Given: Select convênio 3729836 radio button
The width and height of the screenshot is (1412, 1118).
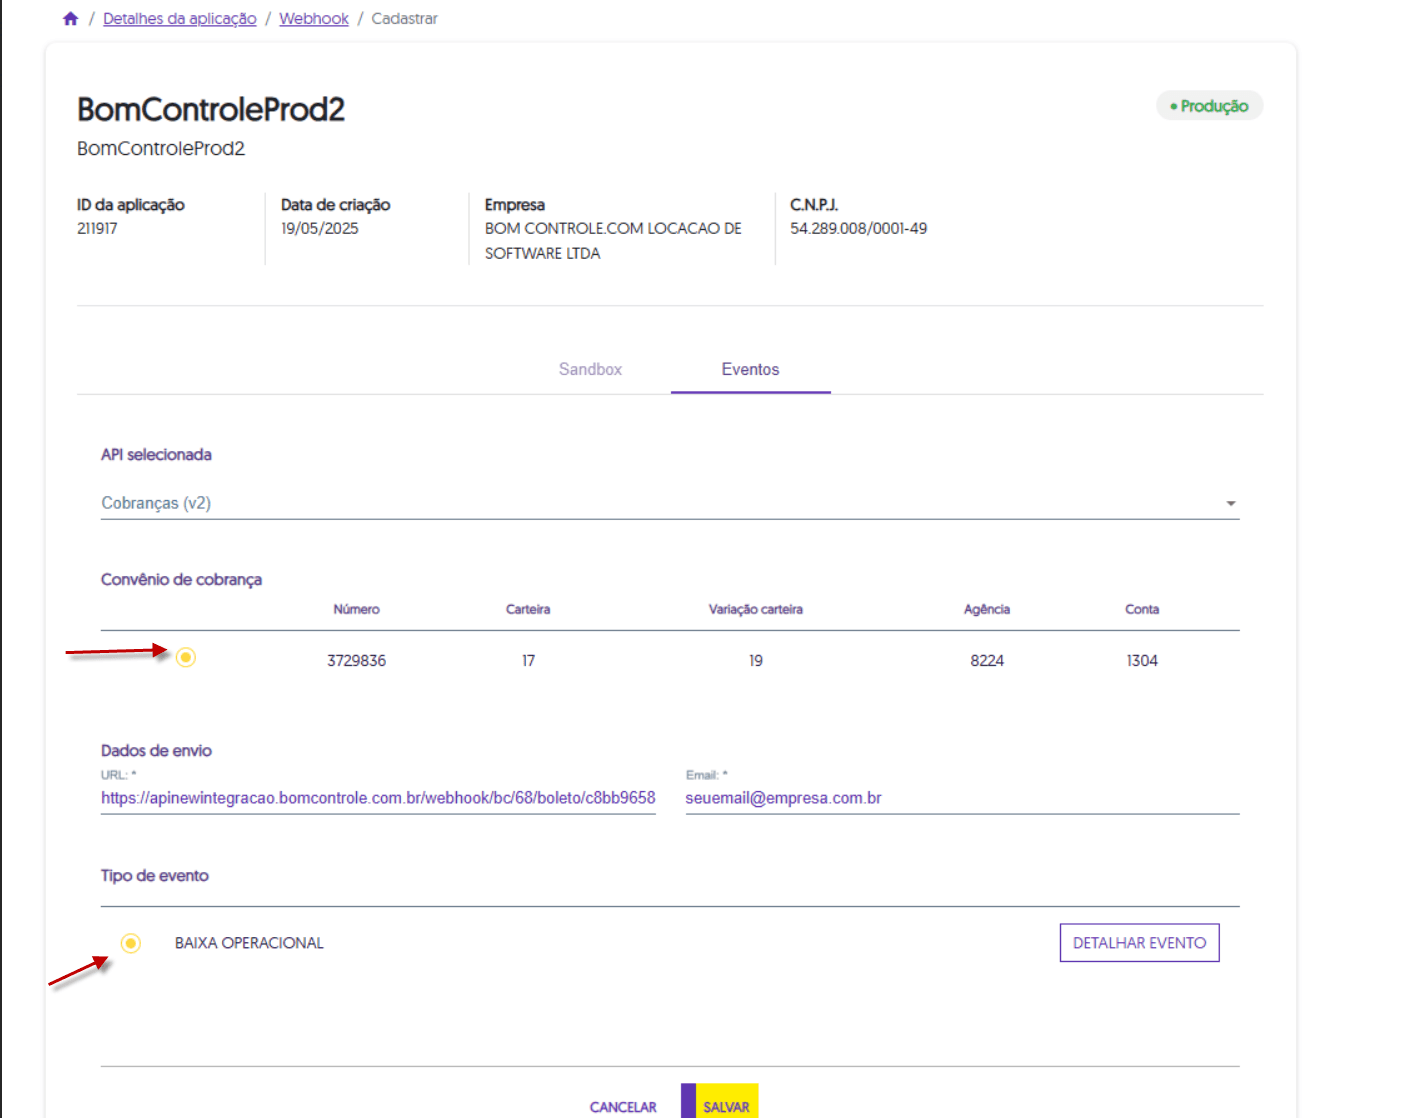Looking at the screenshot, I should 186,657.
